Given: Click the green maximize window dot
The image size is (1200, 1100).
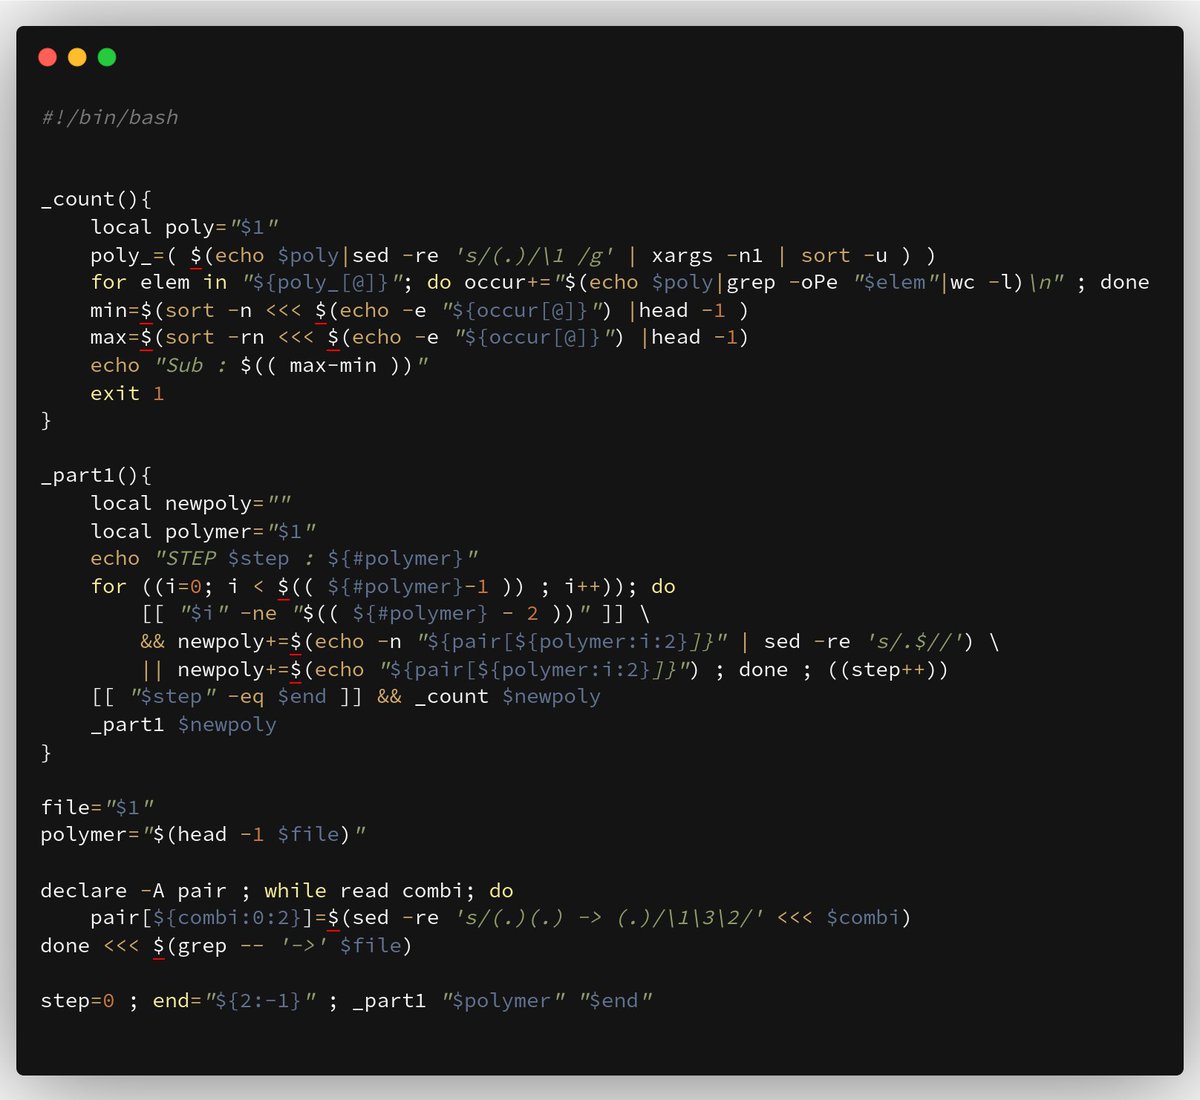Looking at the screenshot, I should 107,57.
